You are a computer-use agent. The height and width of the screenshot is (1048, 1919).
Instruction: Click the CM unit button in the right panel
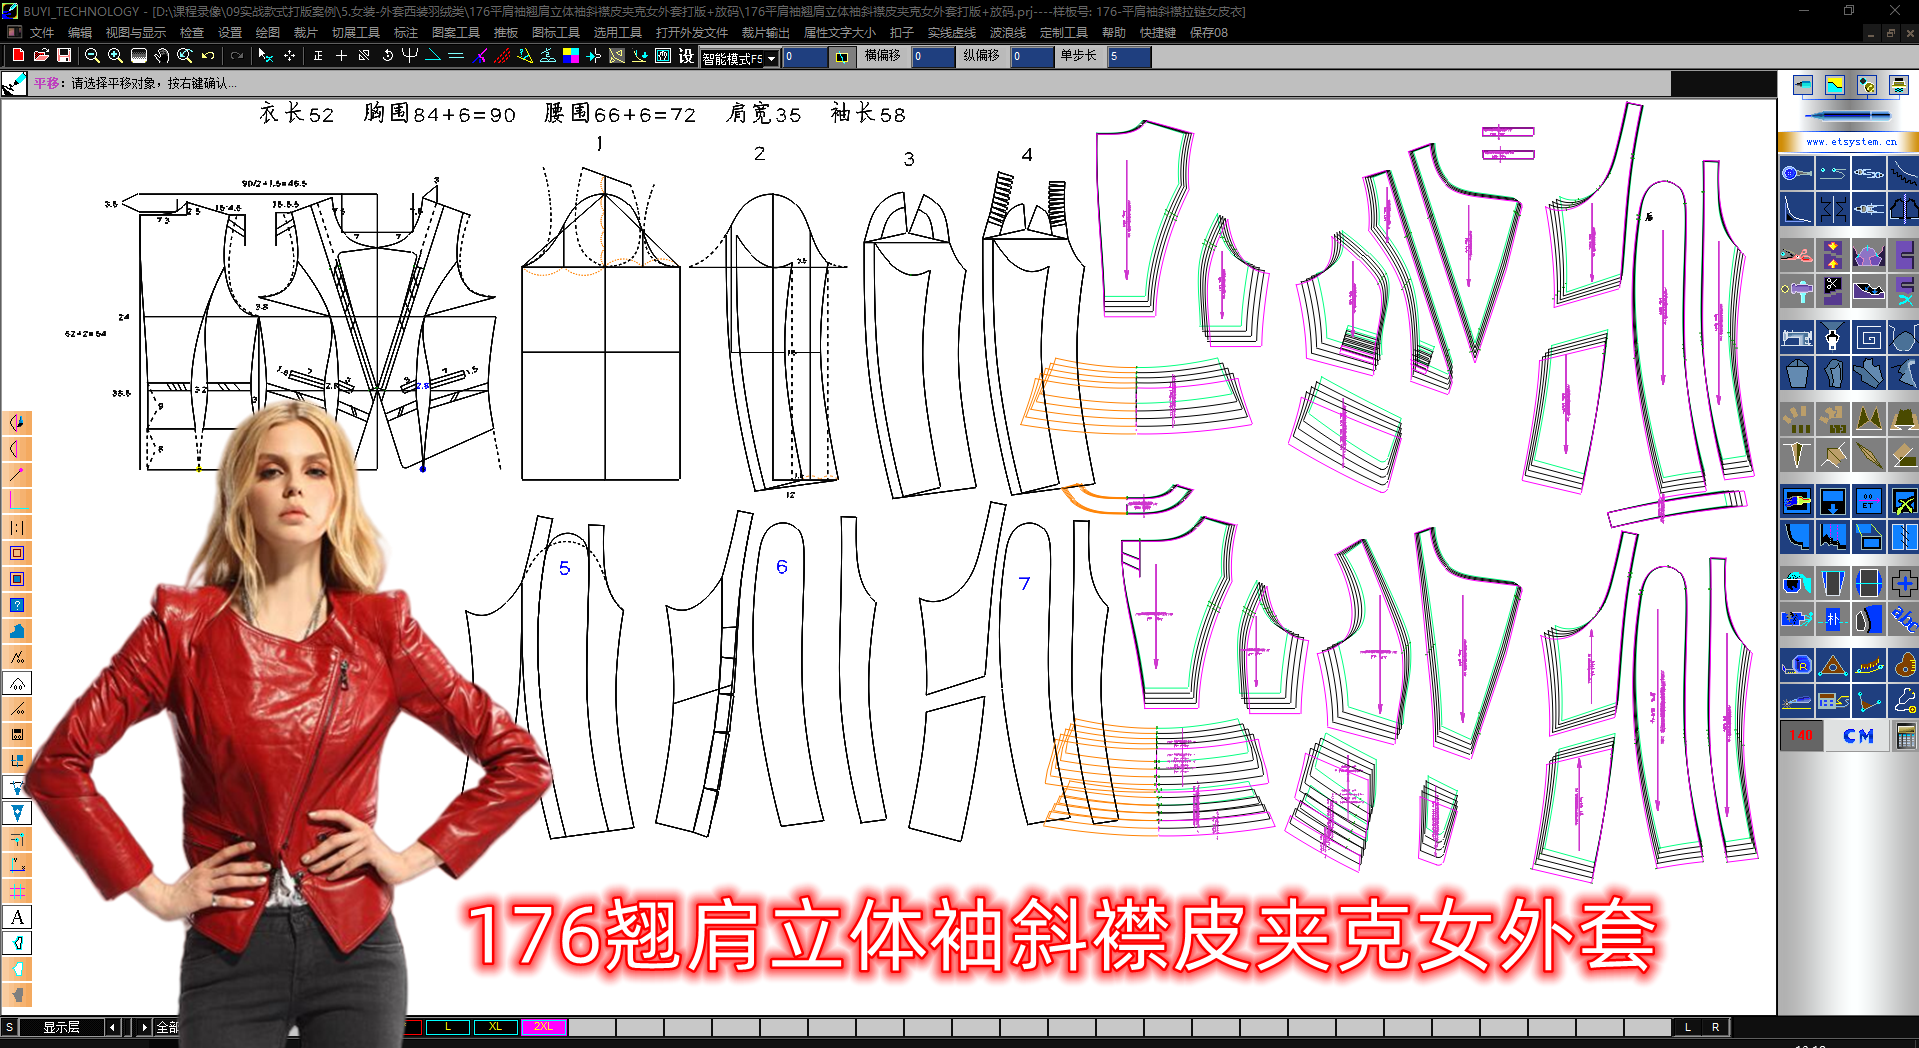pos(1858,735)
